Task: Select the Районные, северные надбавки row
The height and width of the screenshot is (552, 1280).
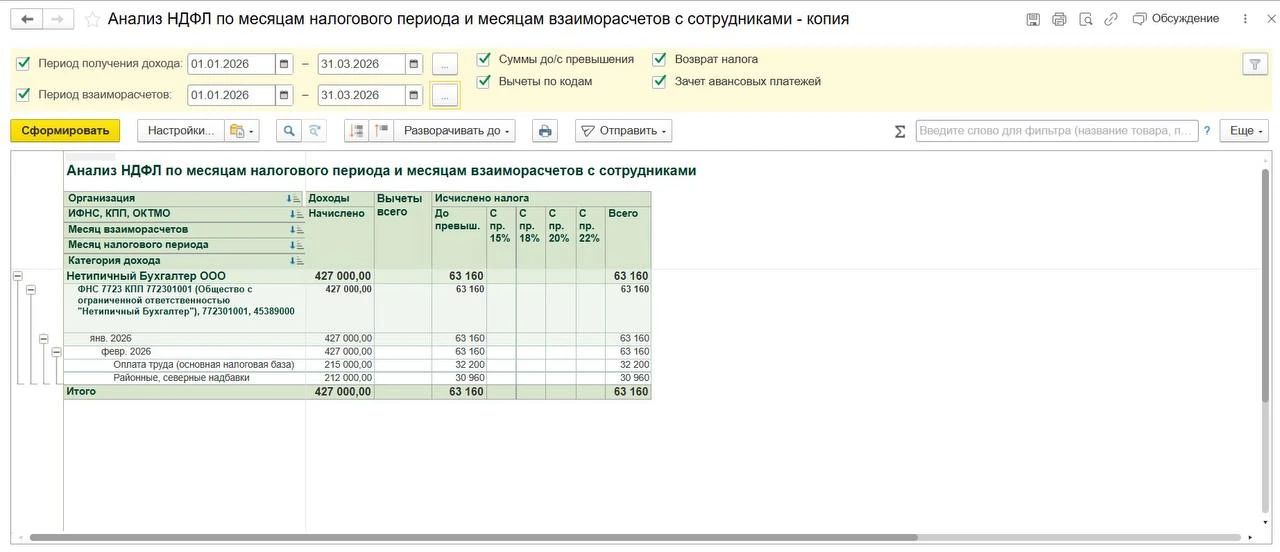Action: click(356, 378)
